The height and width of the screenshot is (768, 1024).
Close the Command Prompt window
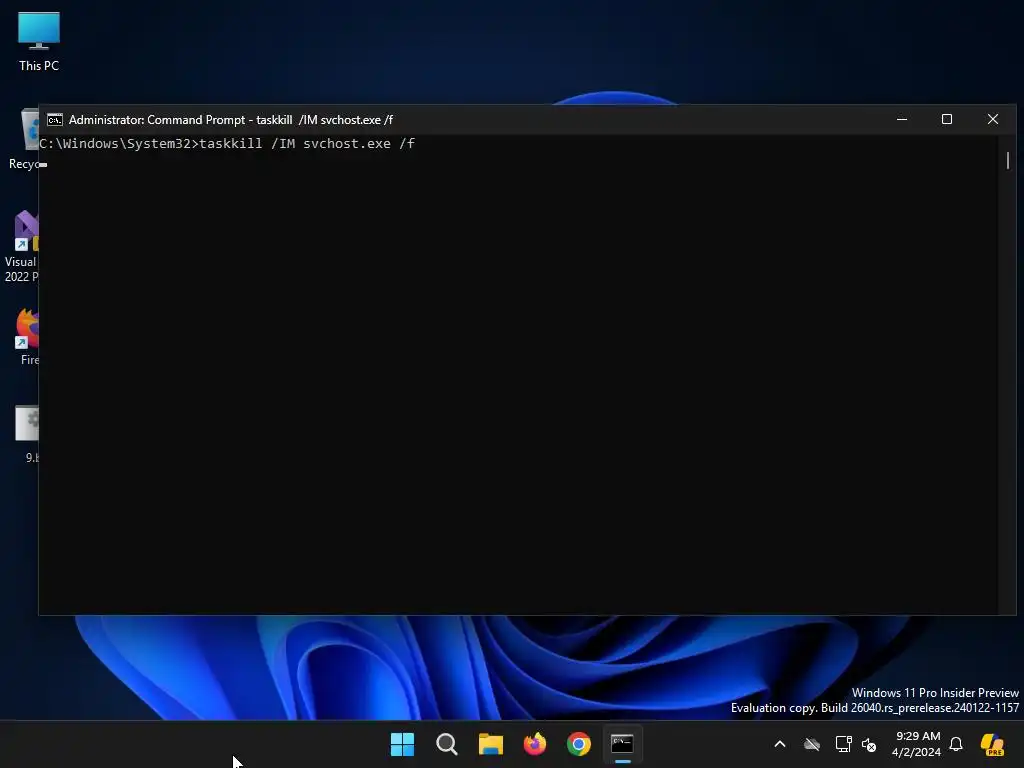(x=993, y=120)
